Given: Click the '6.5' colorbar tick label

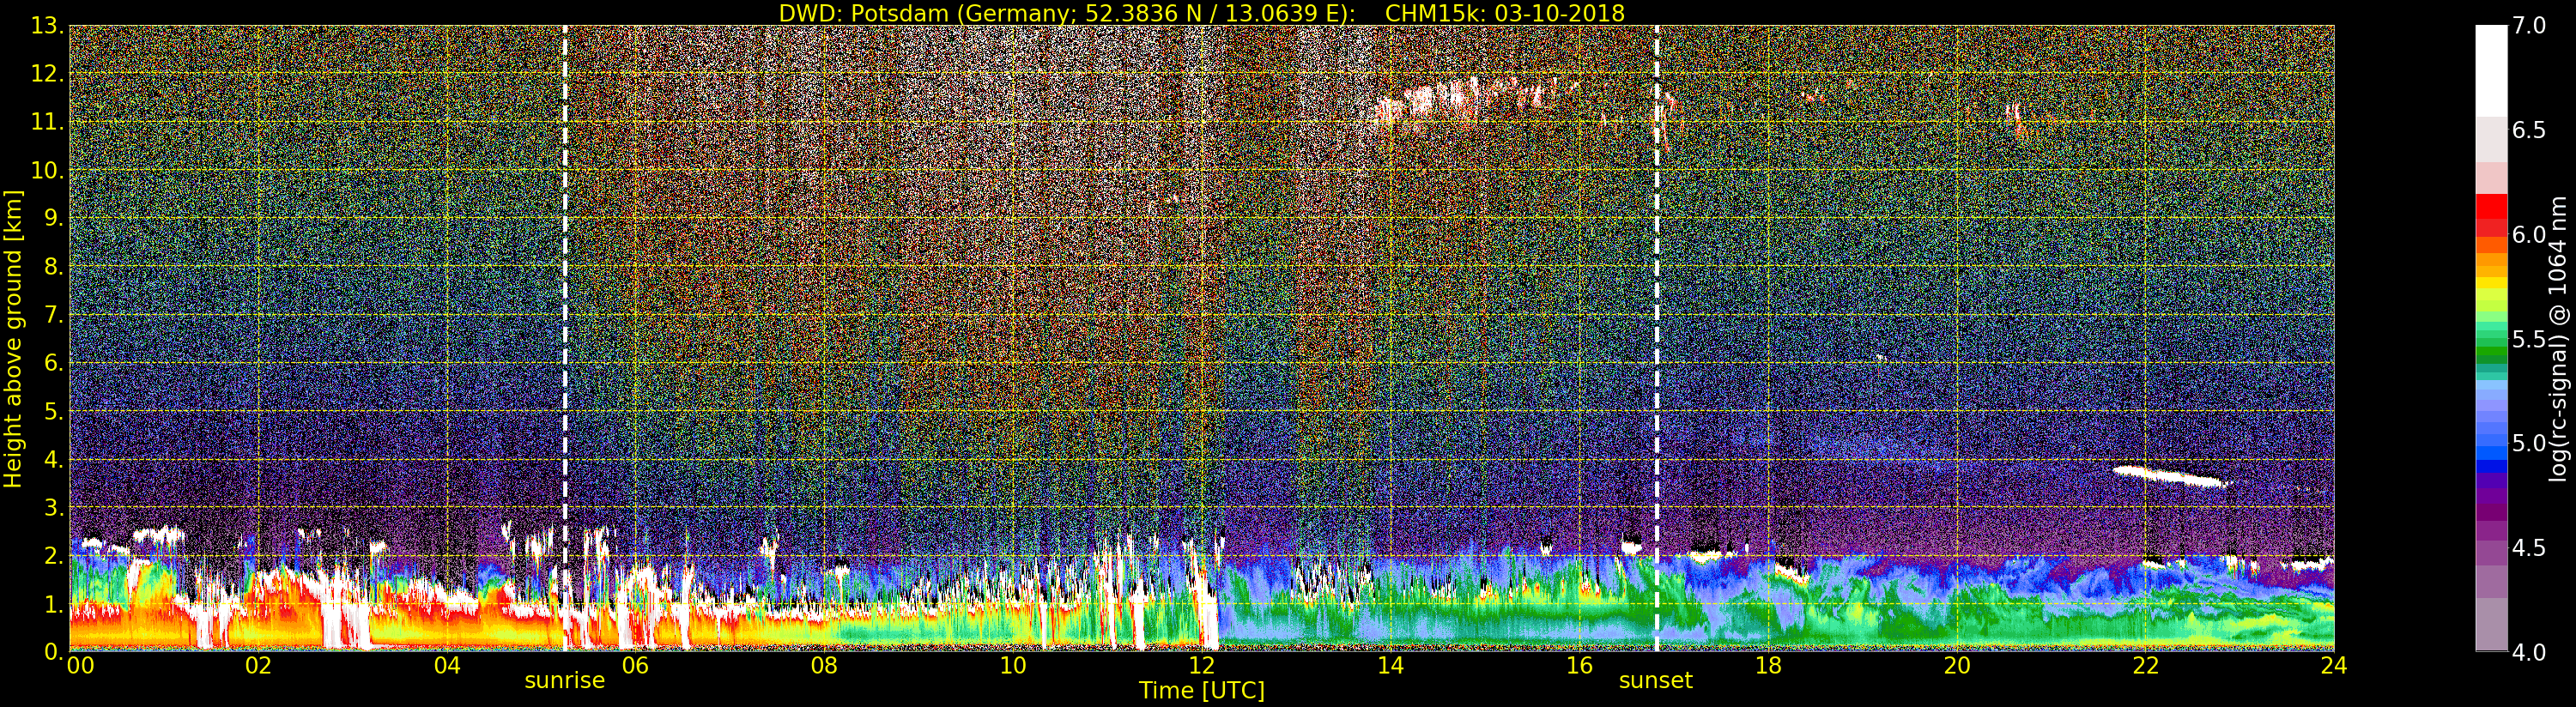Looking at the screenshot, I should tap(2529, 130).
